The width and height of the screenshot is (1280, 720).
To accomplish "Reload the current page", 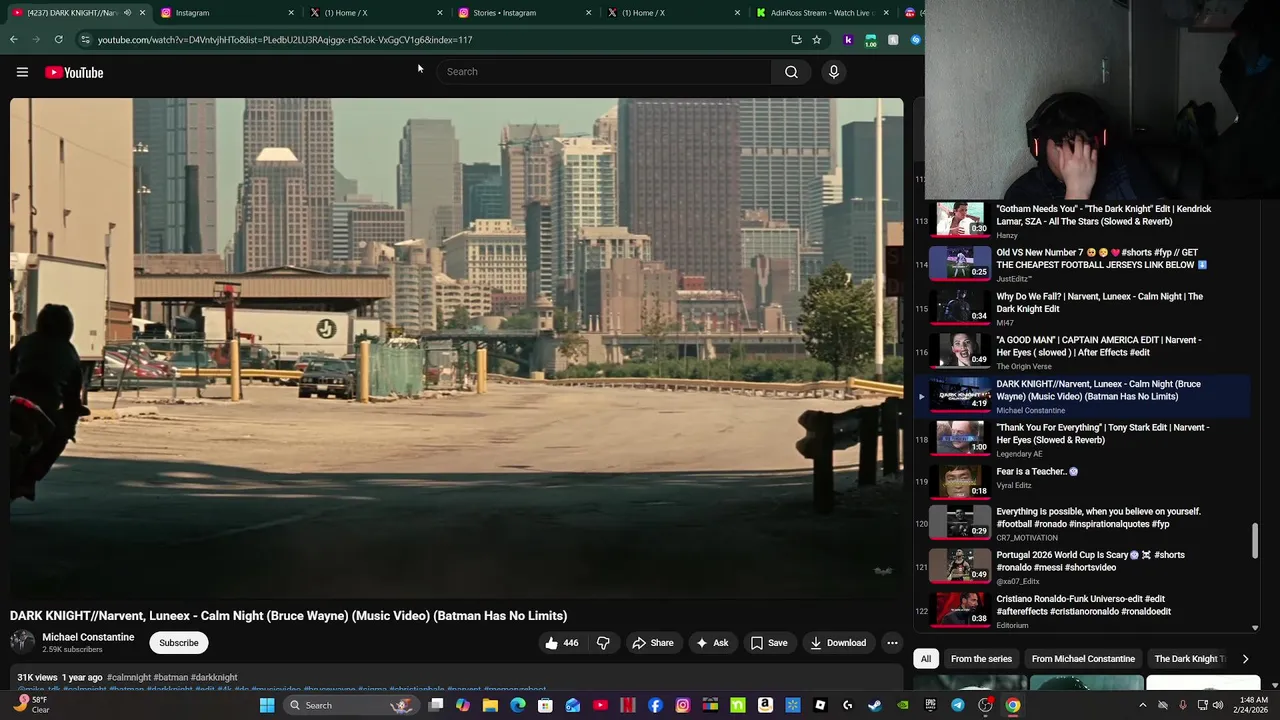I will [59, 40].
